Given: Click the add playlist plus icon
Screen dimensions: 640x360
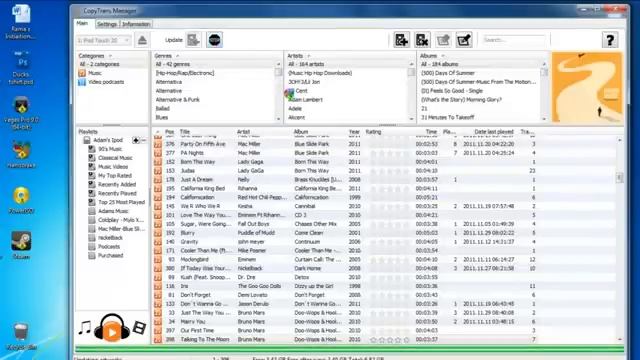Looking at the screenshot, I should pyautogui.click(x=136, y=140).
